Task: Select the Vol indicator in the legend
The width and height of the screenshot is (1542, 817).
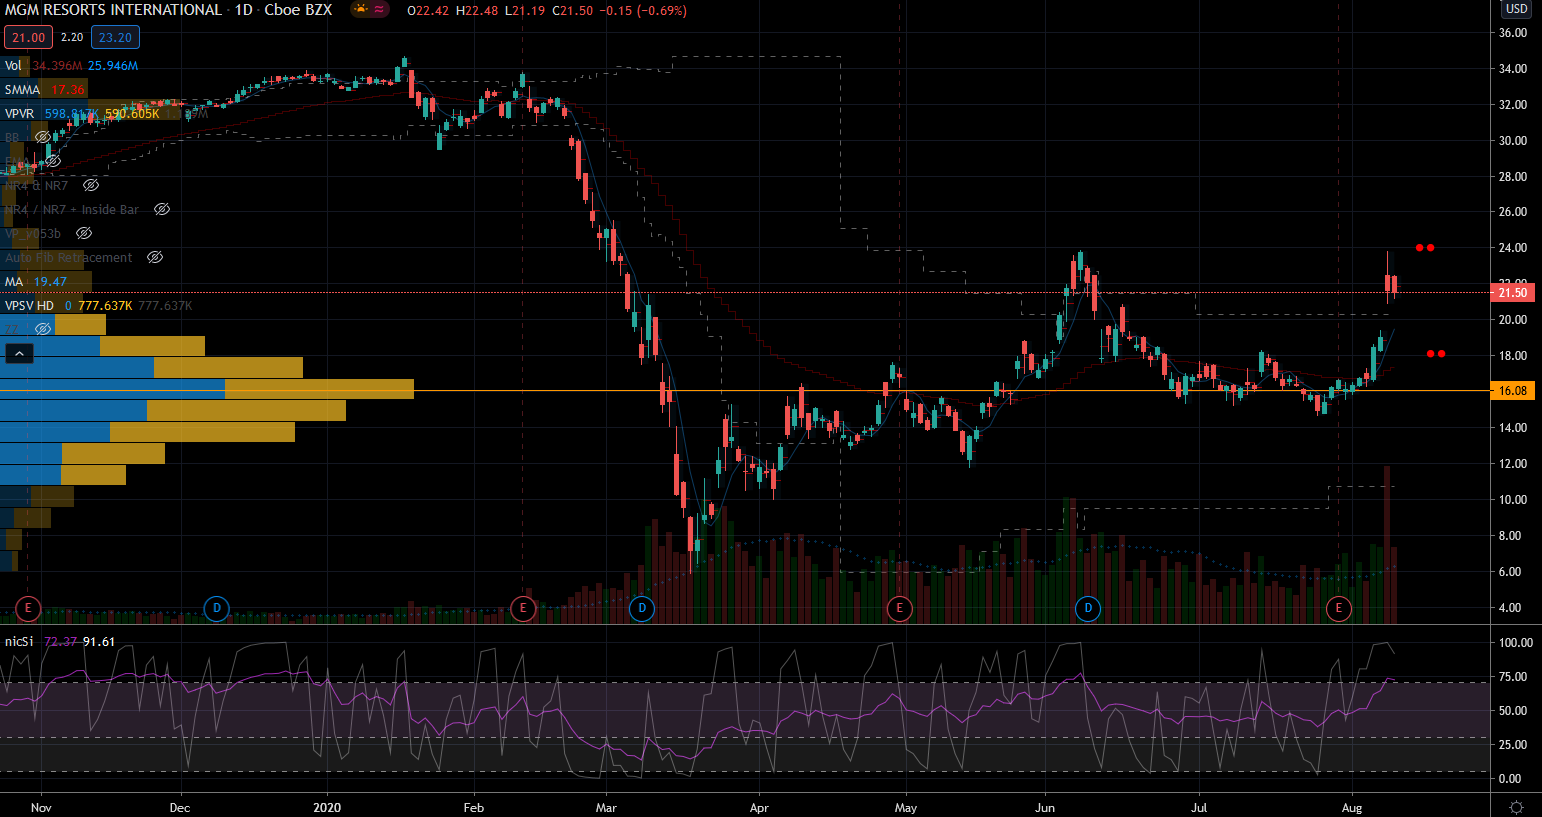Action: pos(13,65)
